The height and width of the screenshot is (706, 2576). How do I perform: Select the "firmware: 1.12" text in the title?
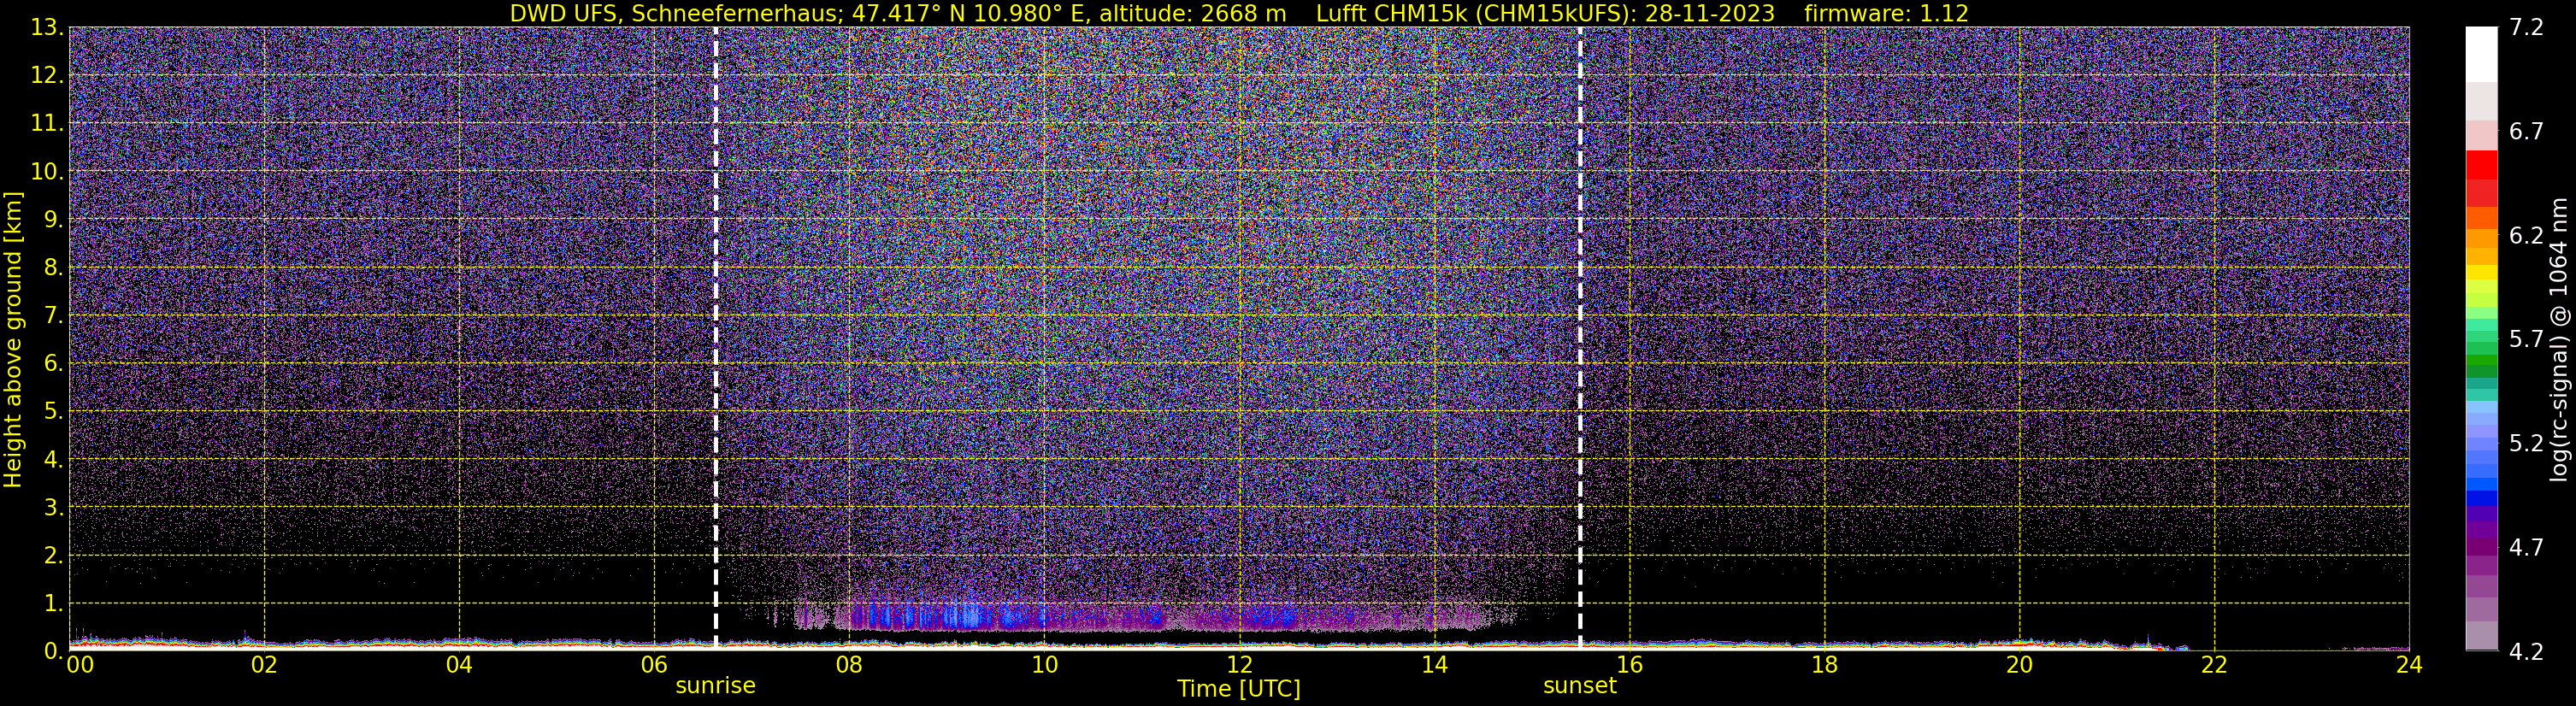tap(1886, 13)
